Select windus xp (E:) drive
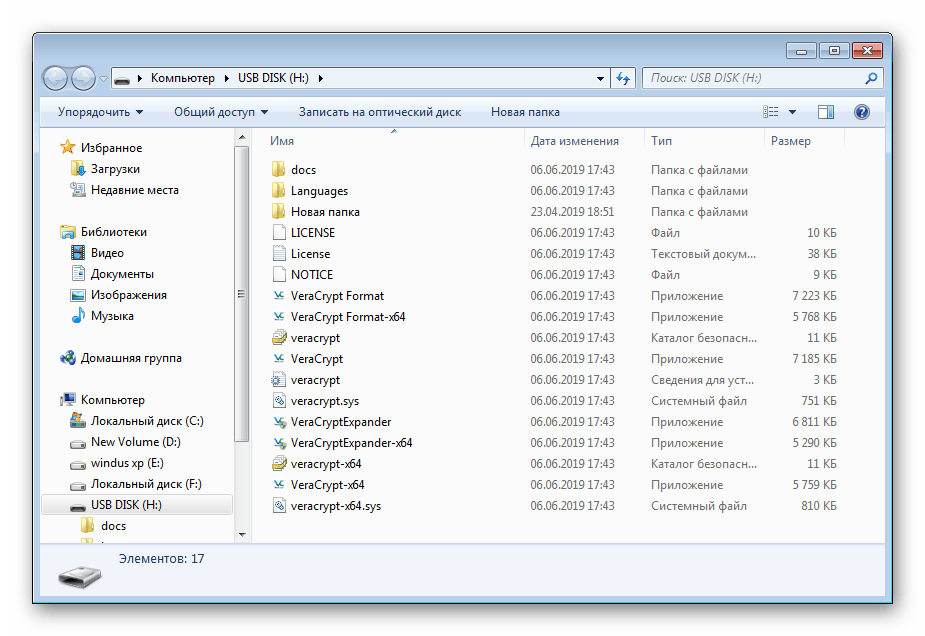The image size is (925, 636). pyautogui.click(x=127, y=463)
